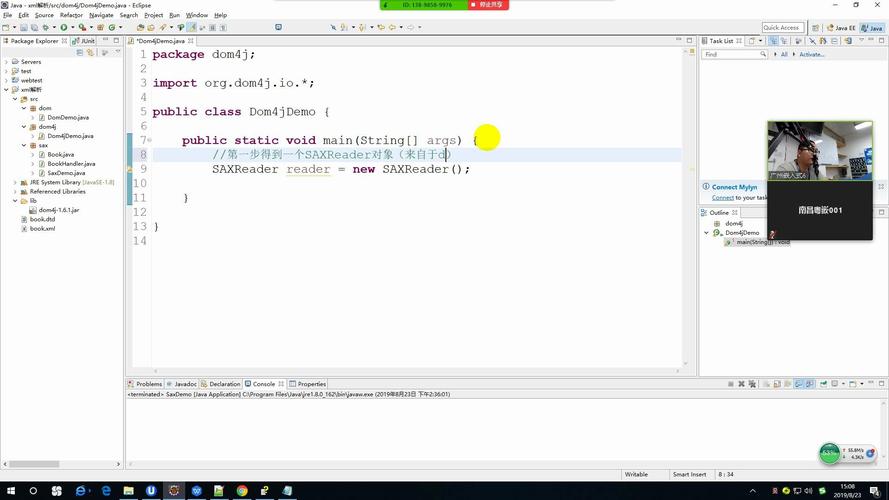Click the Debug bug icon in toolbar
The height and width of the screenshot is (500, 889).
pos(45,27)
